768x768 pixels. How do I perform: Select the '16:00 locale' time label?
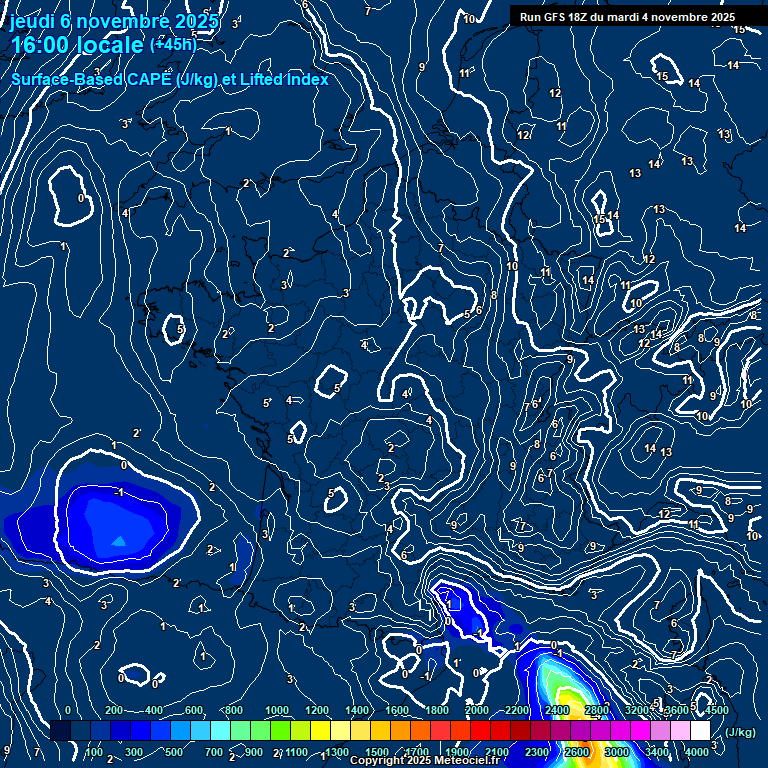[x=77, y=45]
